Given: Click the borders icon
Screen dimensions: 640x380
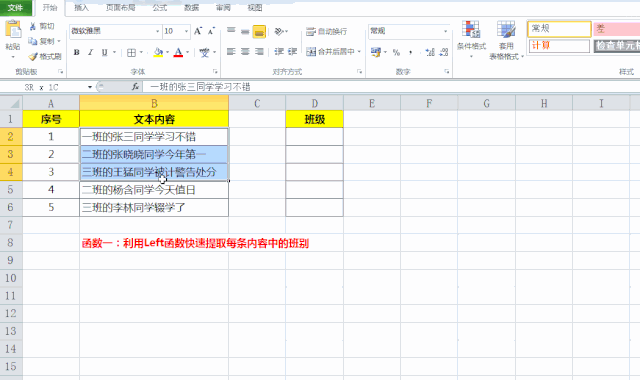Looking at the screenshot, I should tap(131, 52).
